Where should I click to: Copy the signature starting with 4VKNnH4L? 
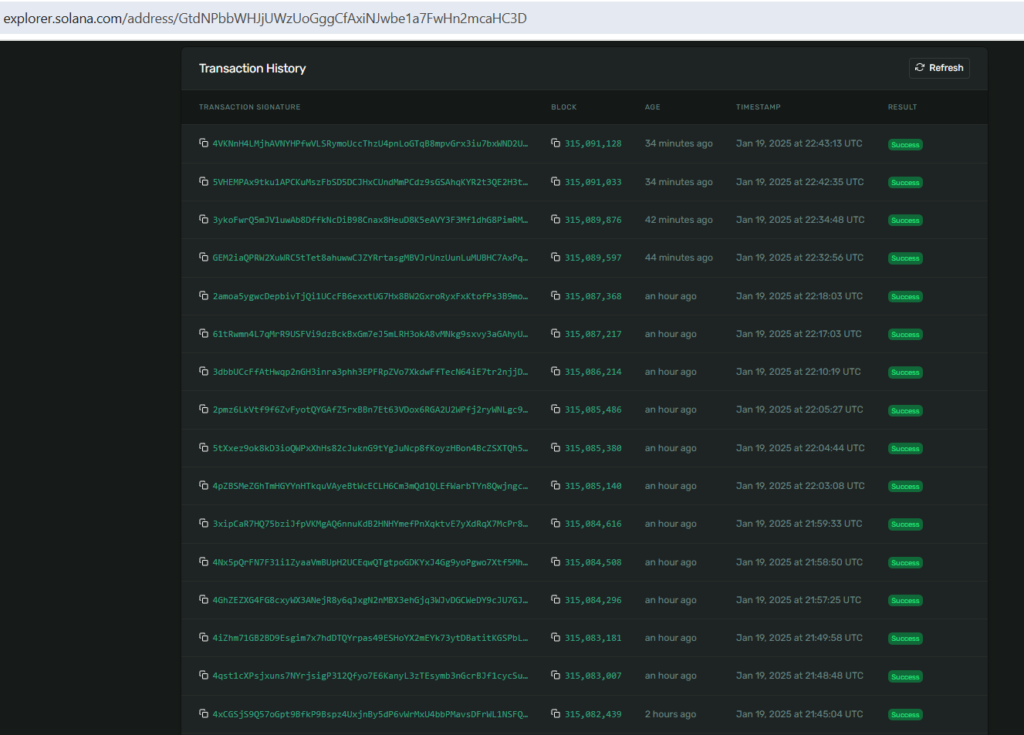click(203, 144)
